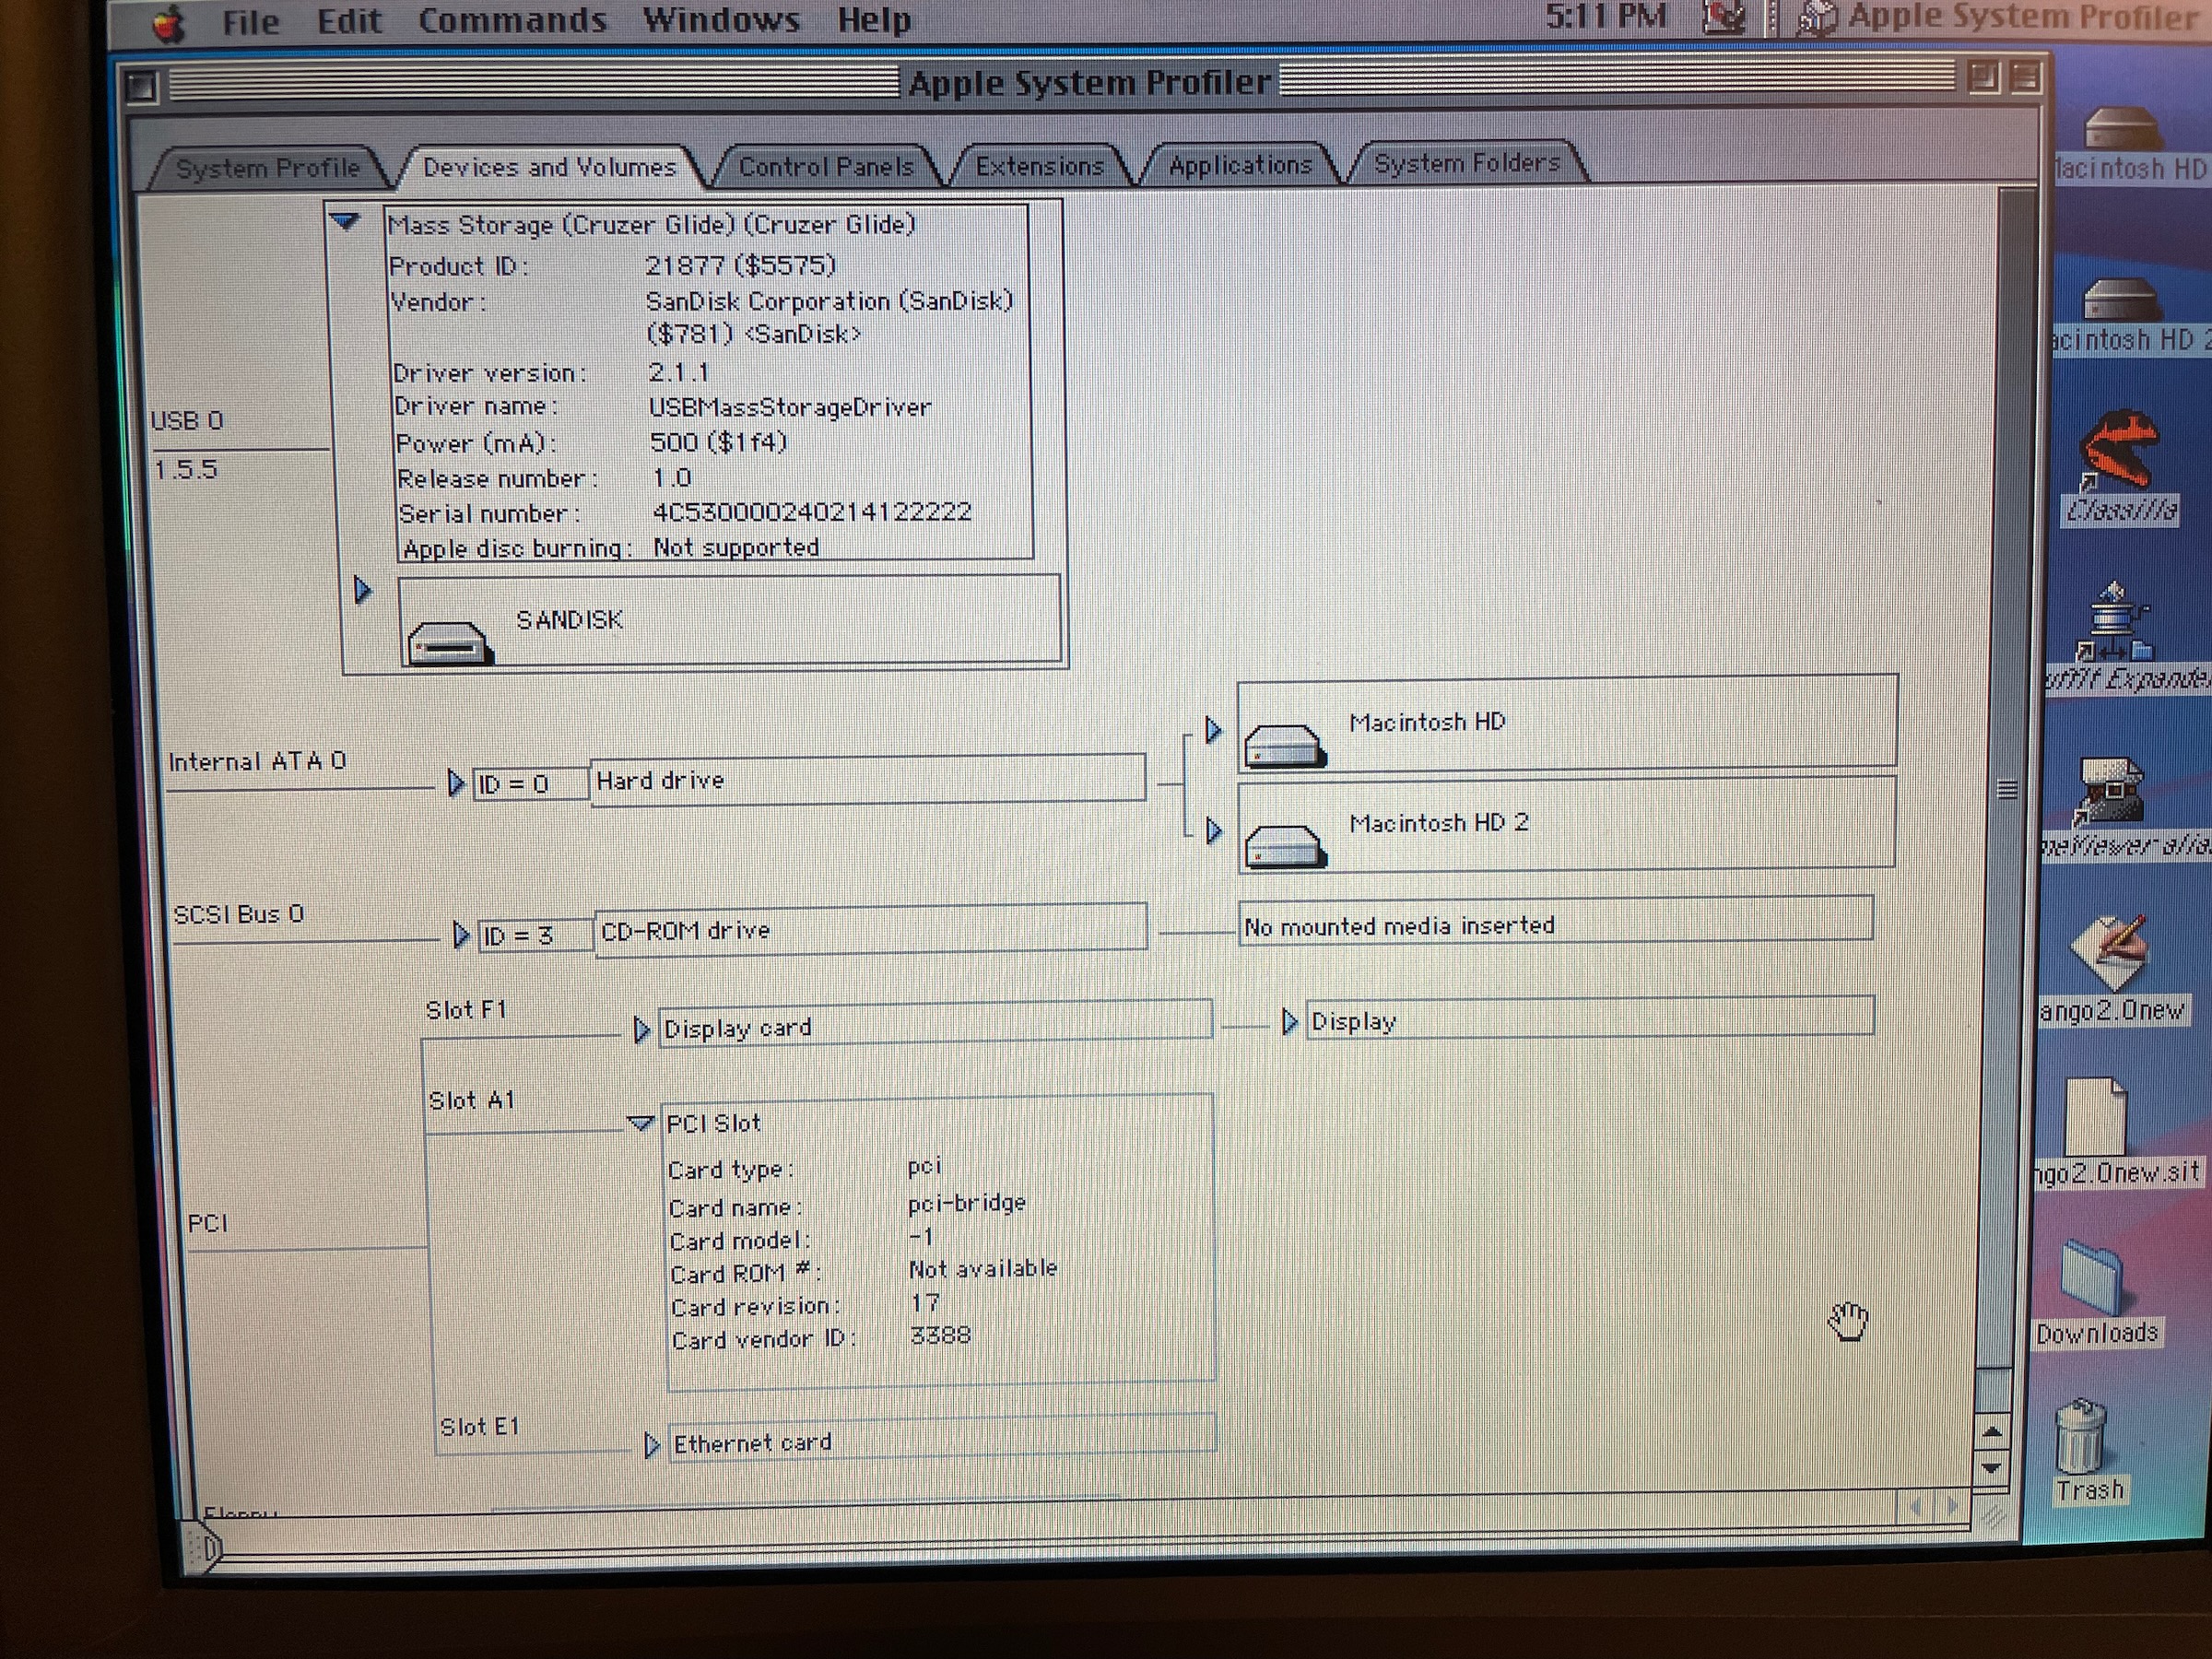Click the serial number 4C530000240214122222
This screenshot has height=1659, width=2212.
pos(812,512)
